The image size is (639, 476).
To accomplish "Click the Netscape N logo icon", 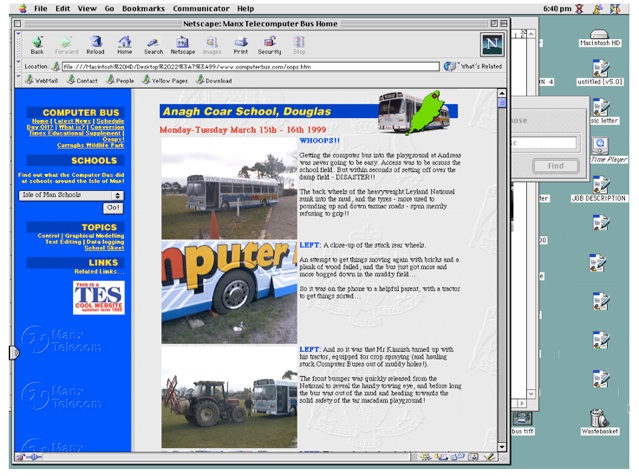I will (491, 43).
